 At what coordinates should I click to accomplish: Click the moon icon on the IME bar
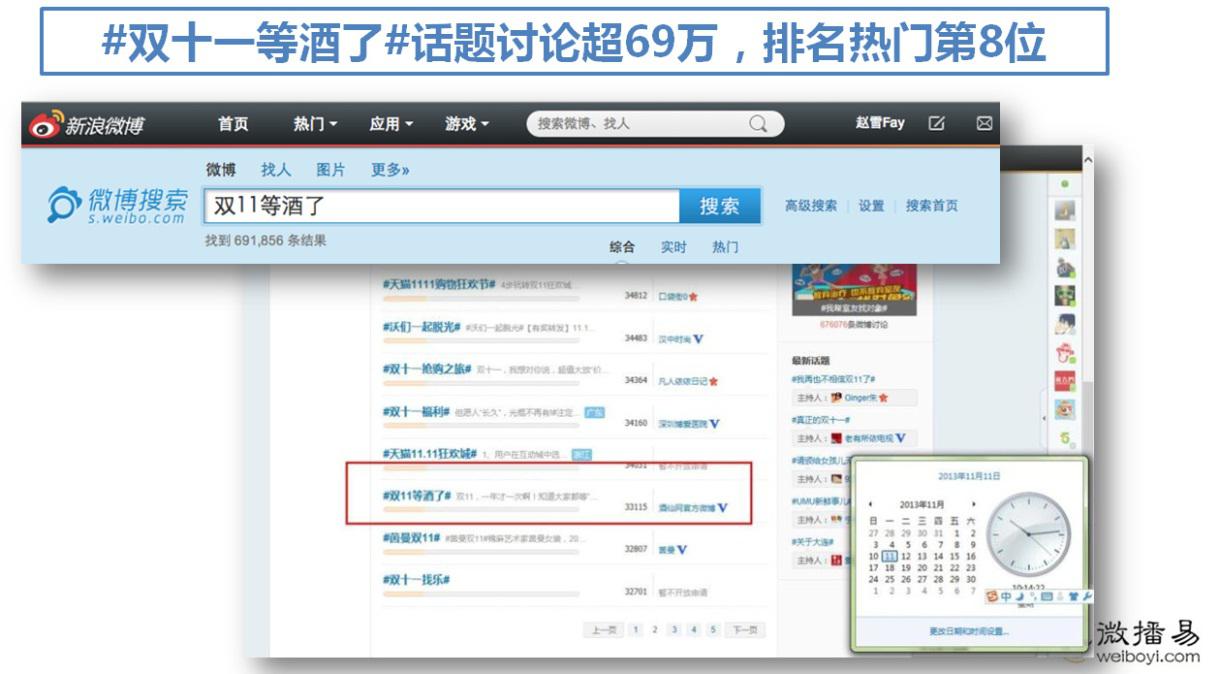point(1019,597)
